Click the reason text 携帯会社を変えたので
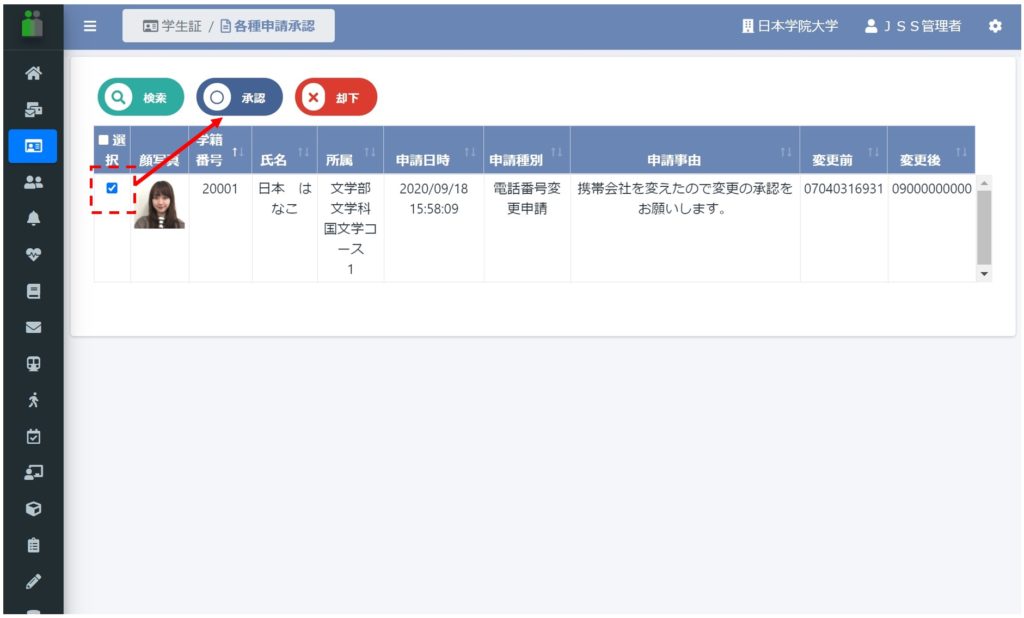Viewport: 1024px width, 618px height. pos(684,199)
